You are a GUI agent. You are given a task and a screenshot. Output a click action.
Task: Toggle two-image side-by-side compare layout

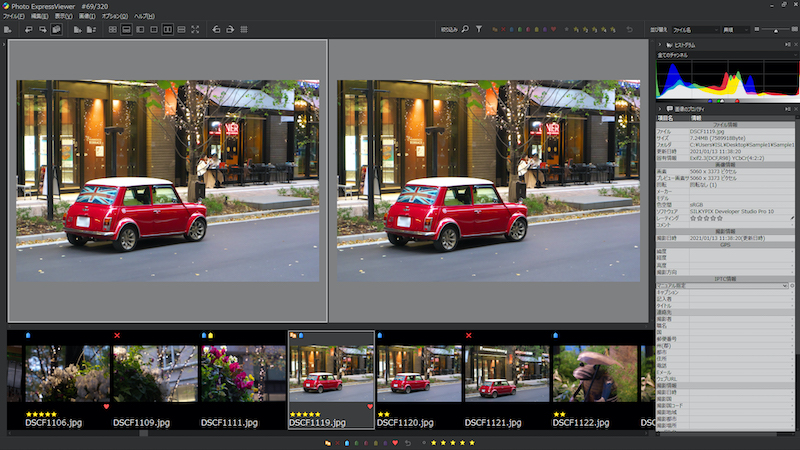click(167, 30)
